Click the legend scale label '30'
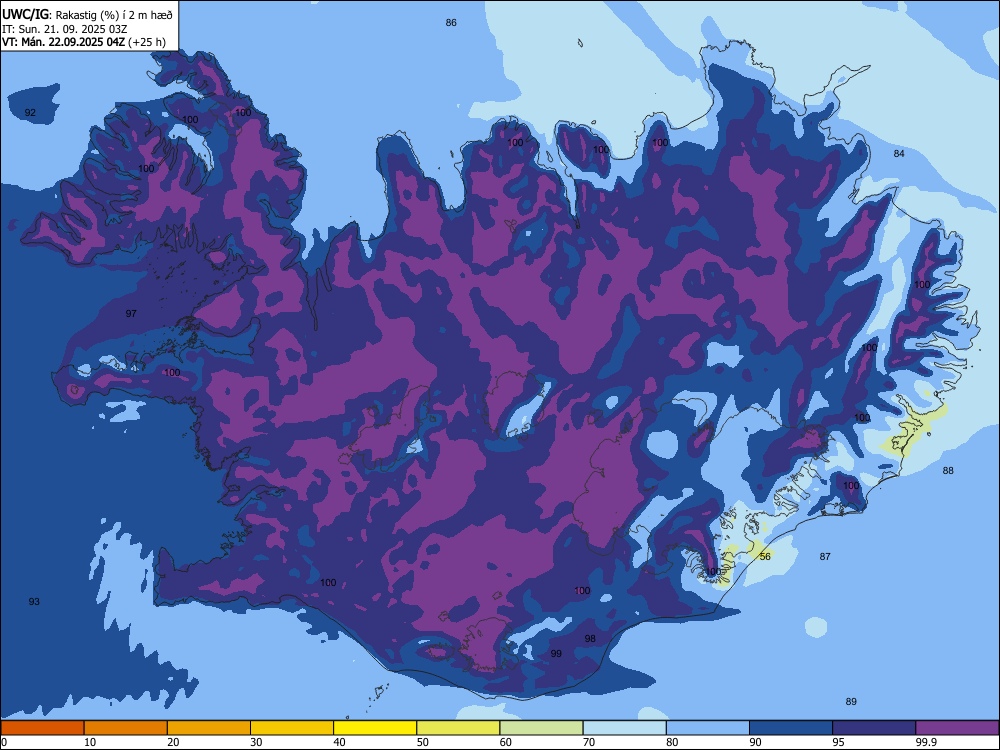 [x=256, y=742]
